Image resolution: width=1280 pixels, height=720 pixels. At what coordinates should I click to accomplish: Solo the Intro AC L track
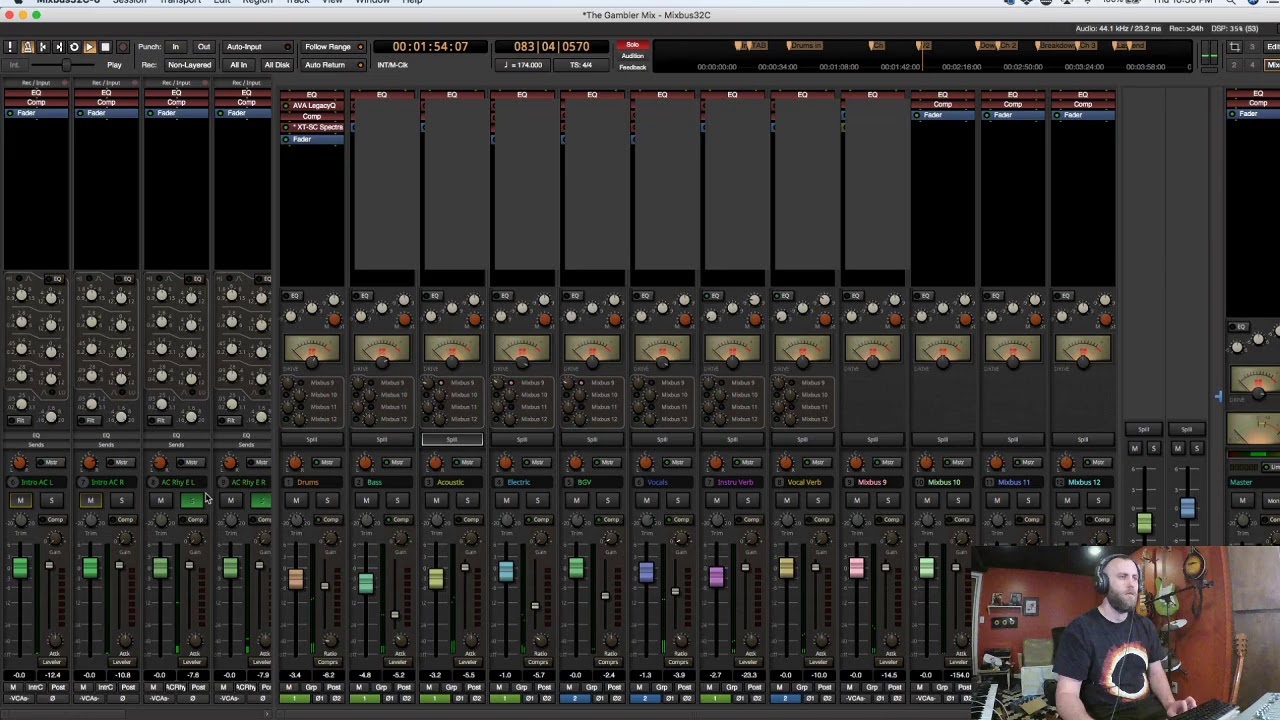(50, 501)
